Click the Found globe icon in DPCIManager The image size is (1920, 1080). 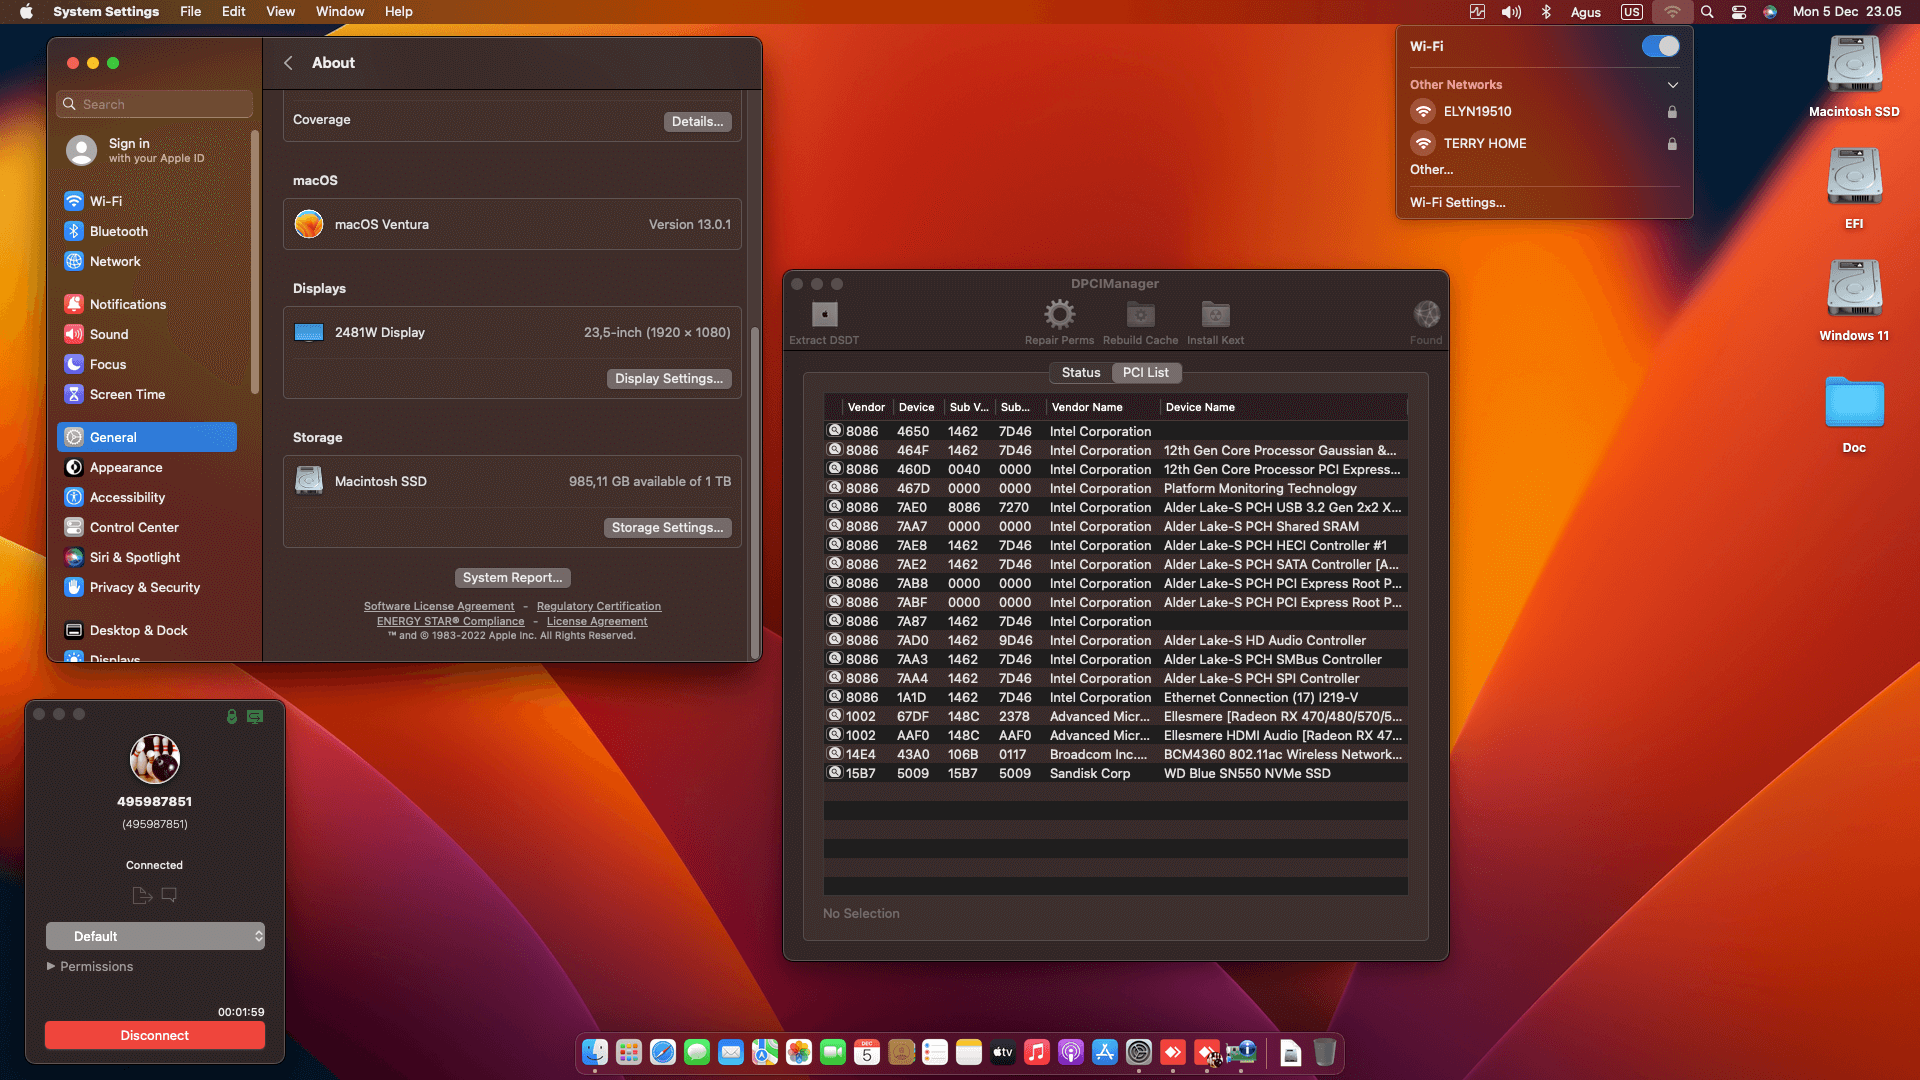(1426, 314)
